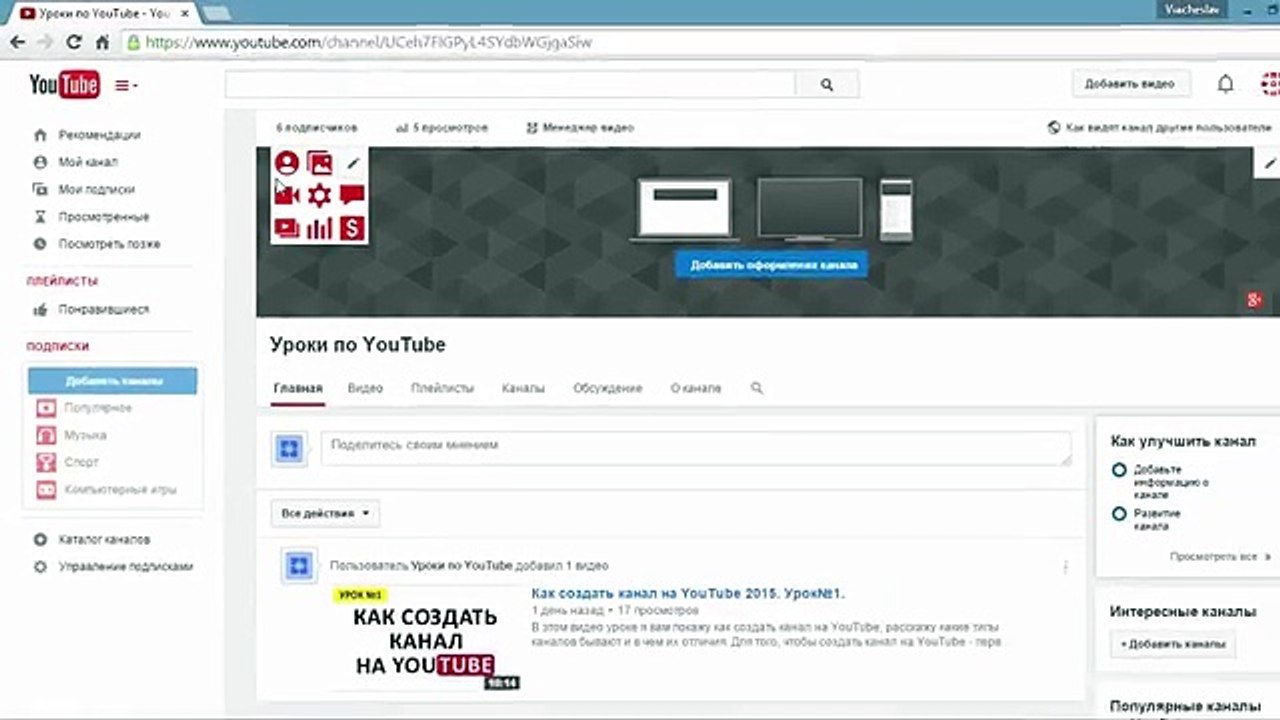This screenshot has height=720, width=1280.
Task: Open Менеджер видео
Action: [x=580, y=128]
